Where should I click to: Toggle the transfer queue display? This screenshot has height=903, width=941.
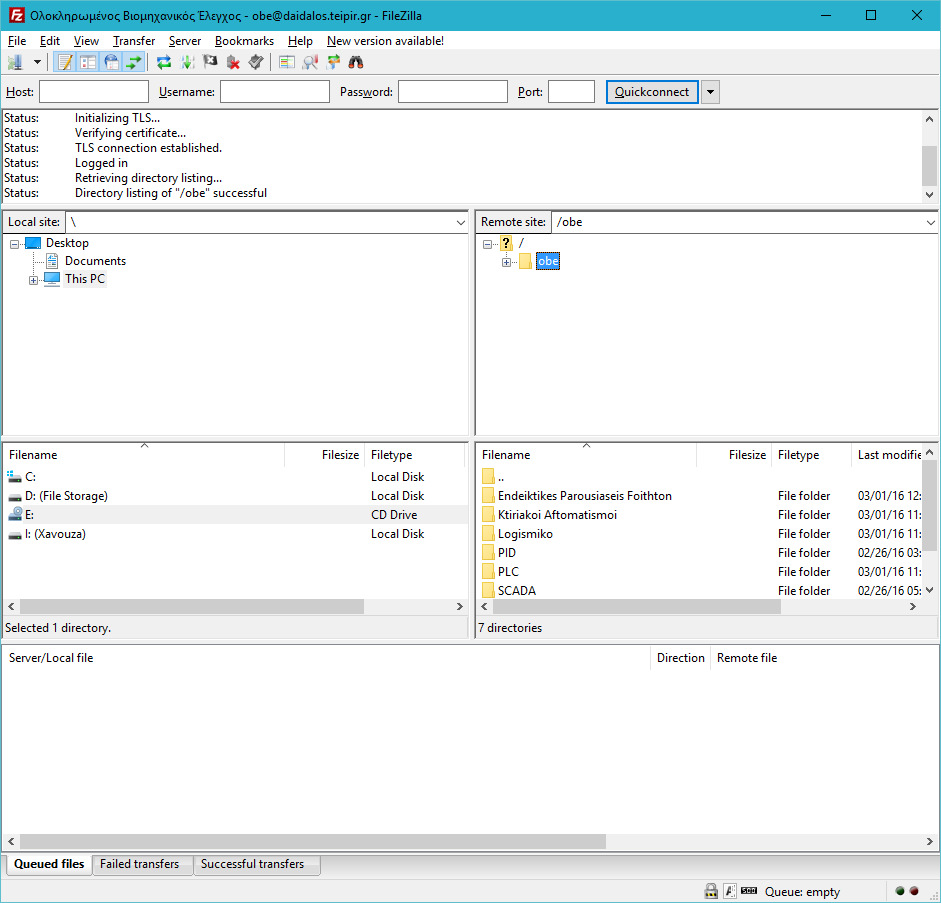pos(134,62)
